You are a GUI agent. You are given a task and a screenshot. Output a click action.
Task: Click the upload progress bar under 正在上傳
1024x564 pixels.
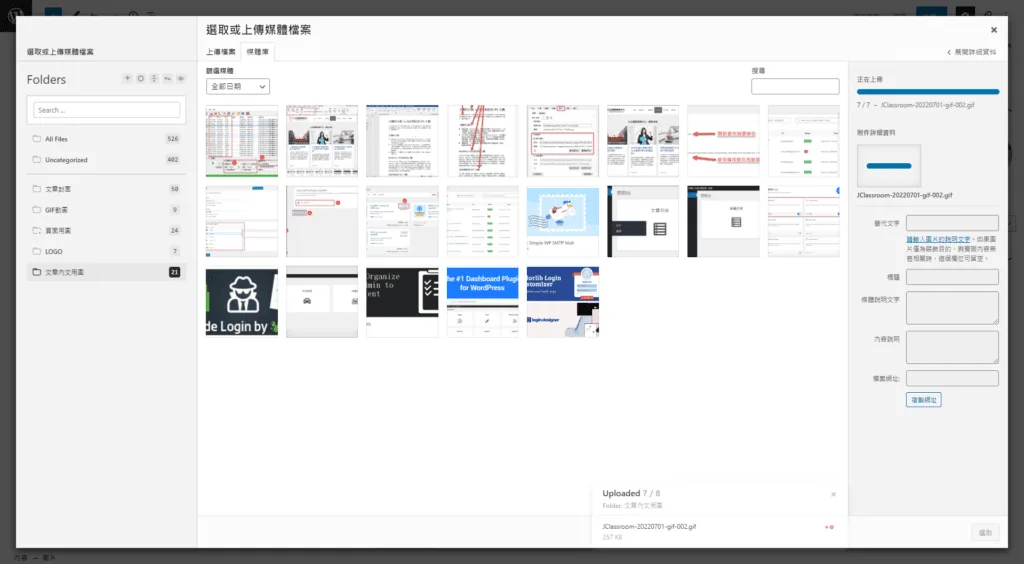point(928,92)
